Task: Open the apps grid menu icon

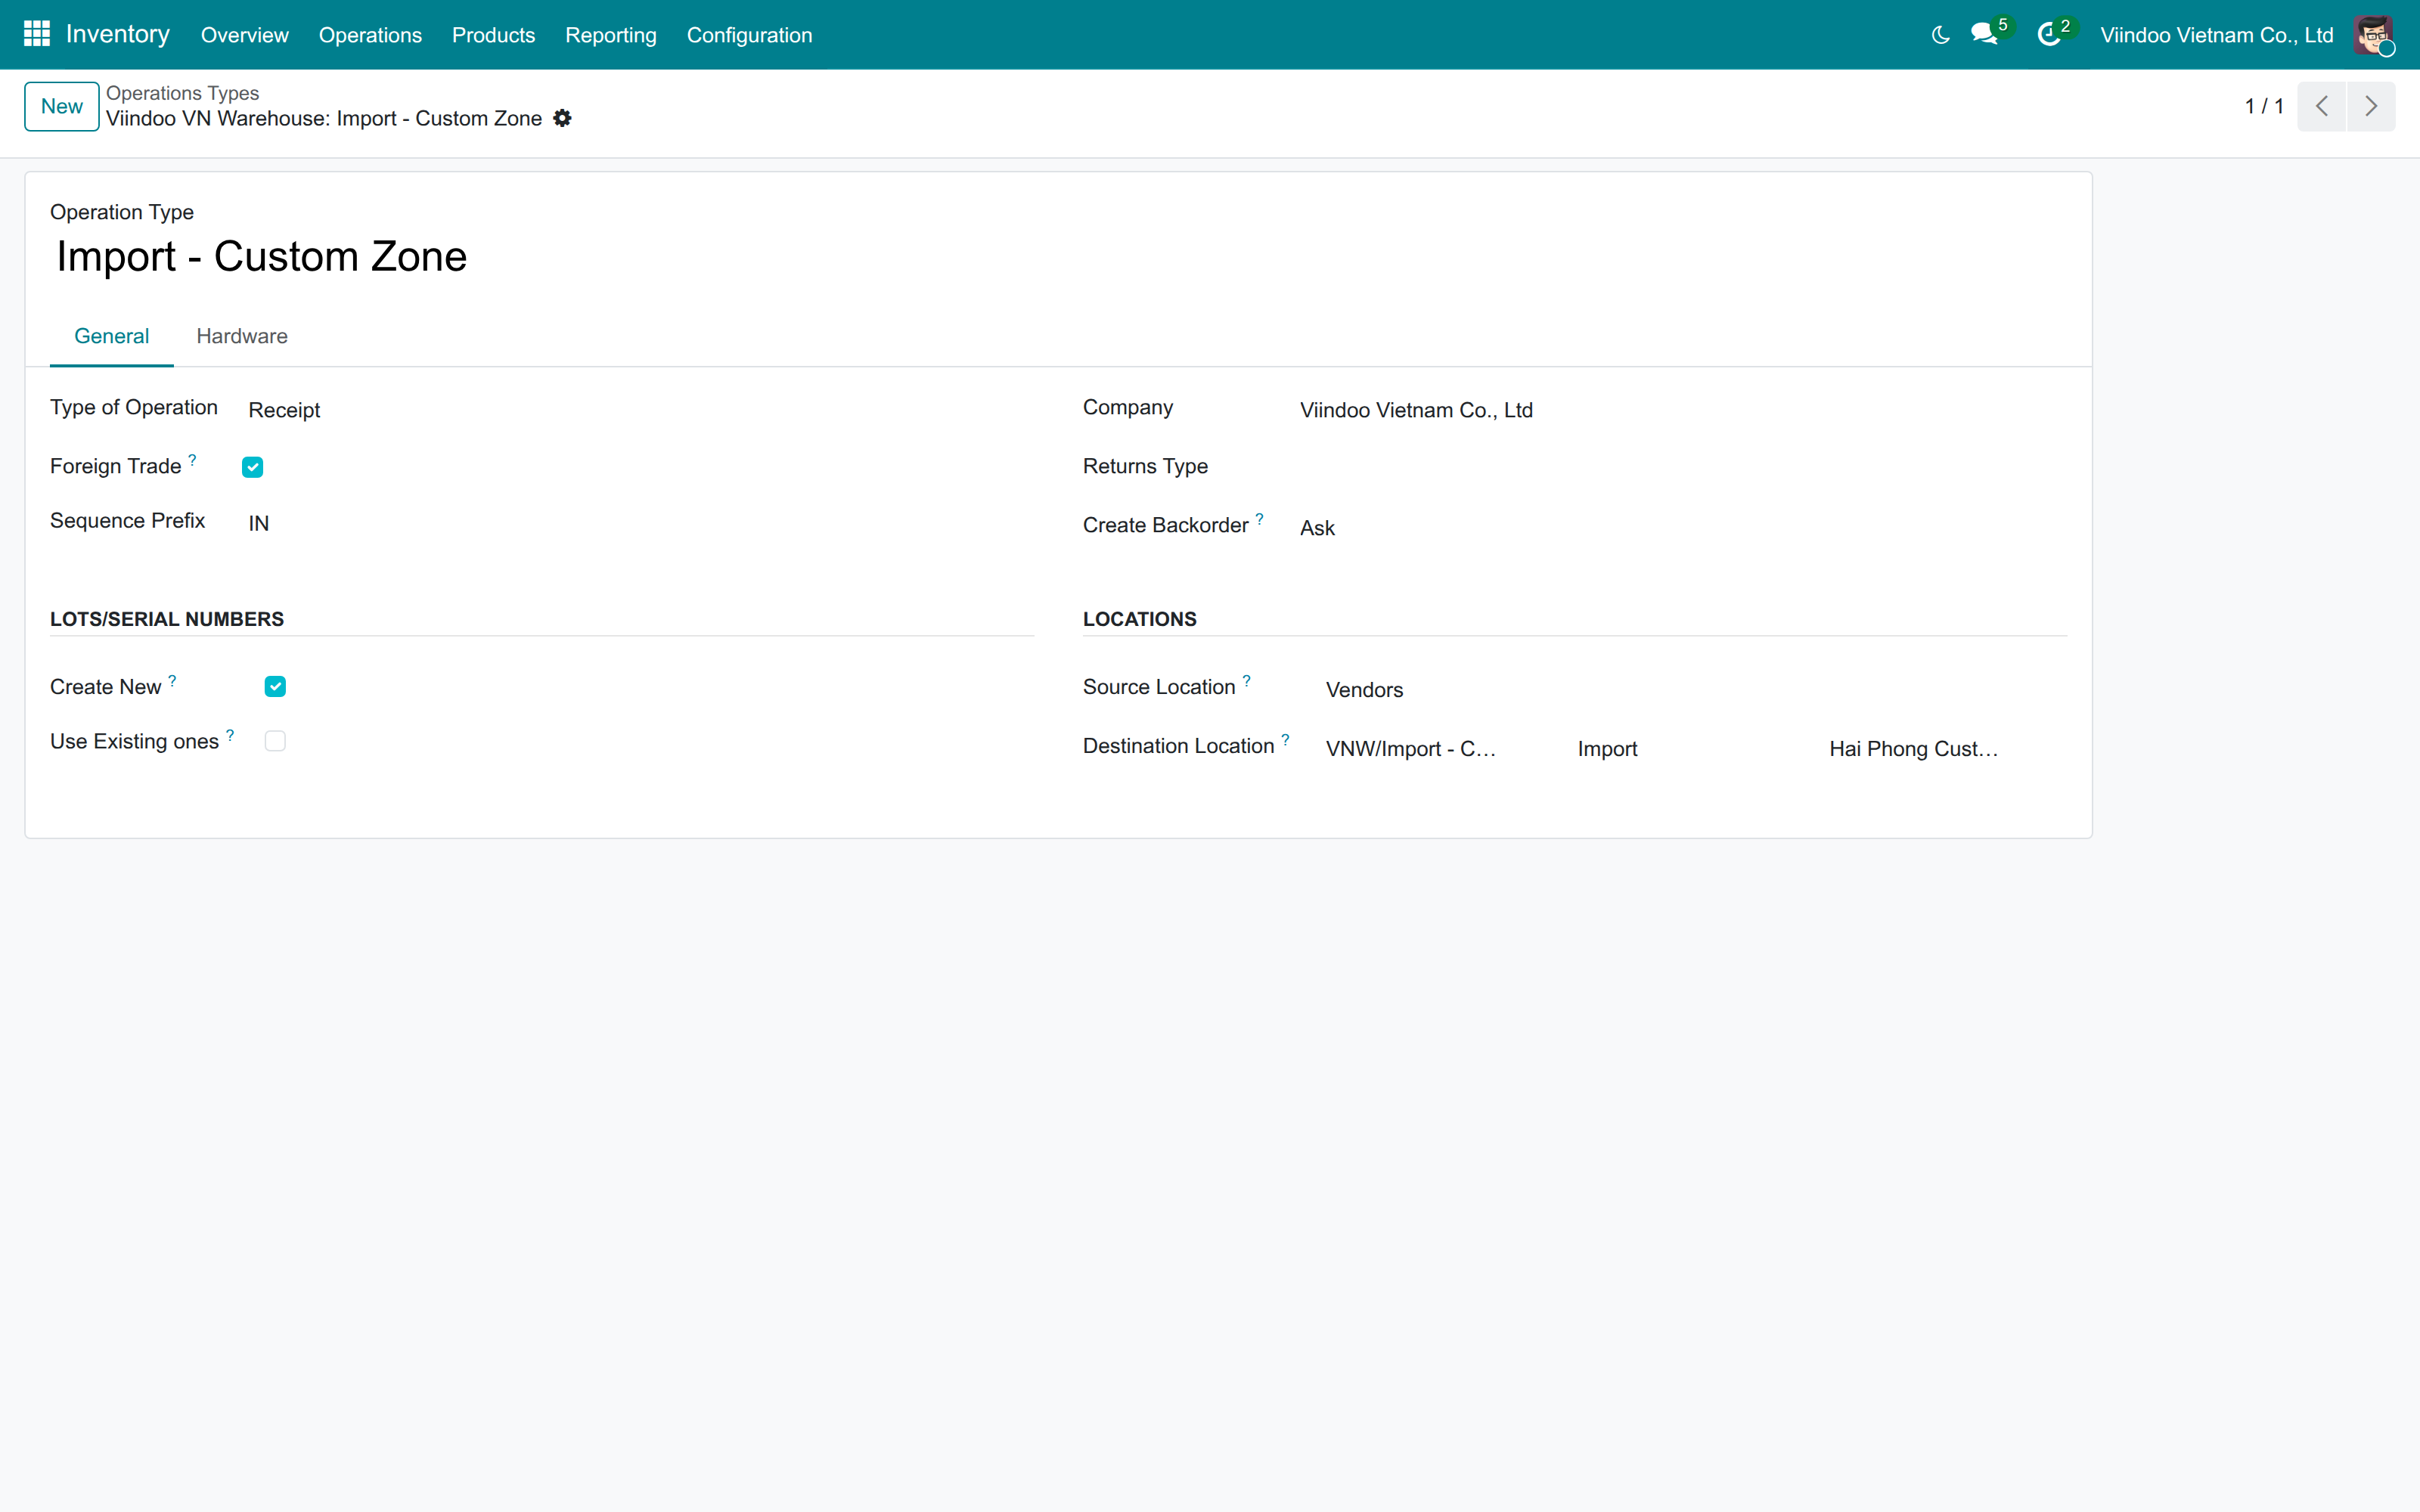Action: coord(37,34)
